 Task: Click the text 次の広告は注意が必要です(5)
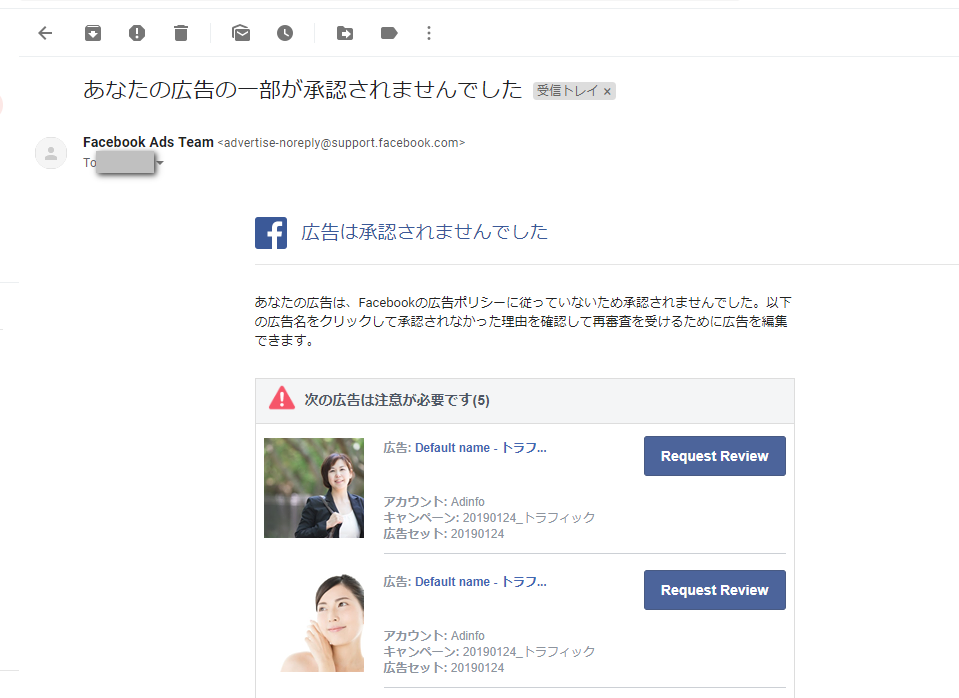pyautogui.click(x=397, y=400)
